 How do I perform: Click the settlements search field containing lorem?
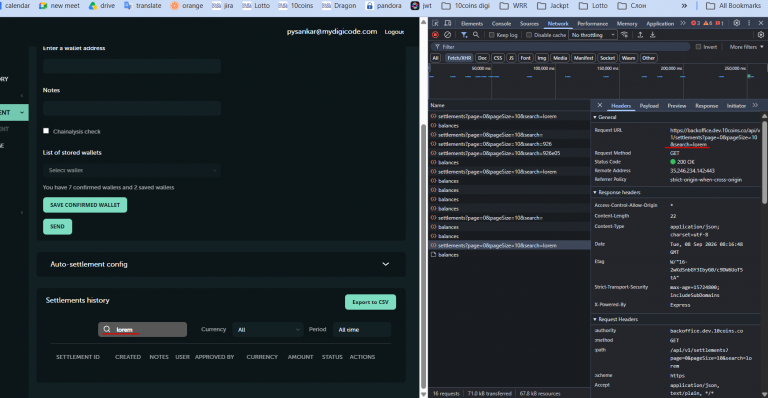(x=143, y=329)
